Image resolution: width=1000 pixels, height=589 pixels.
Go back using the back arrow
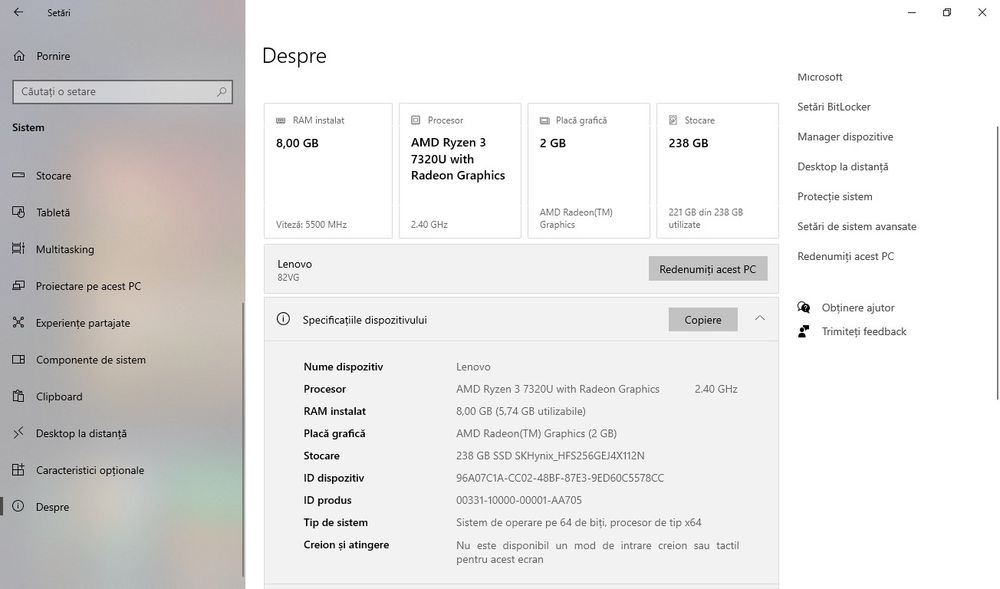coord(18,12)
